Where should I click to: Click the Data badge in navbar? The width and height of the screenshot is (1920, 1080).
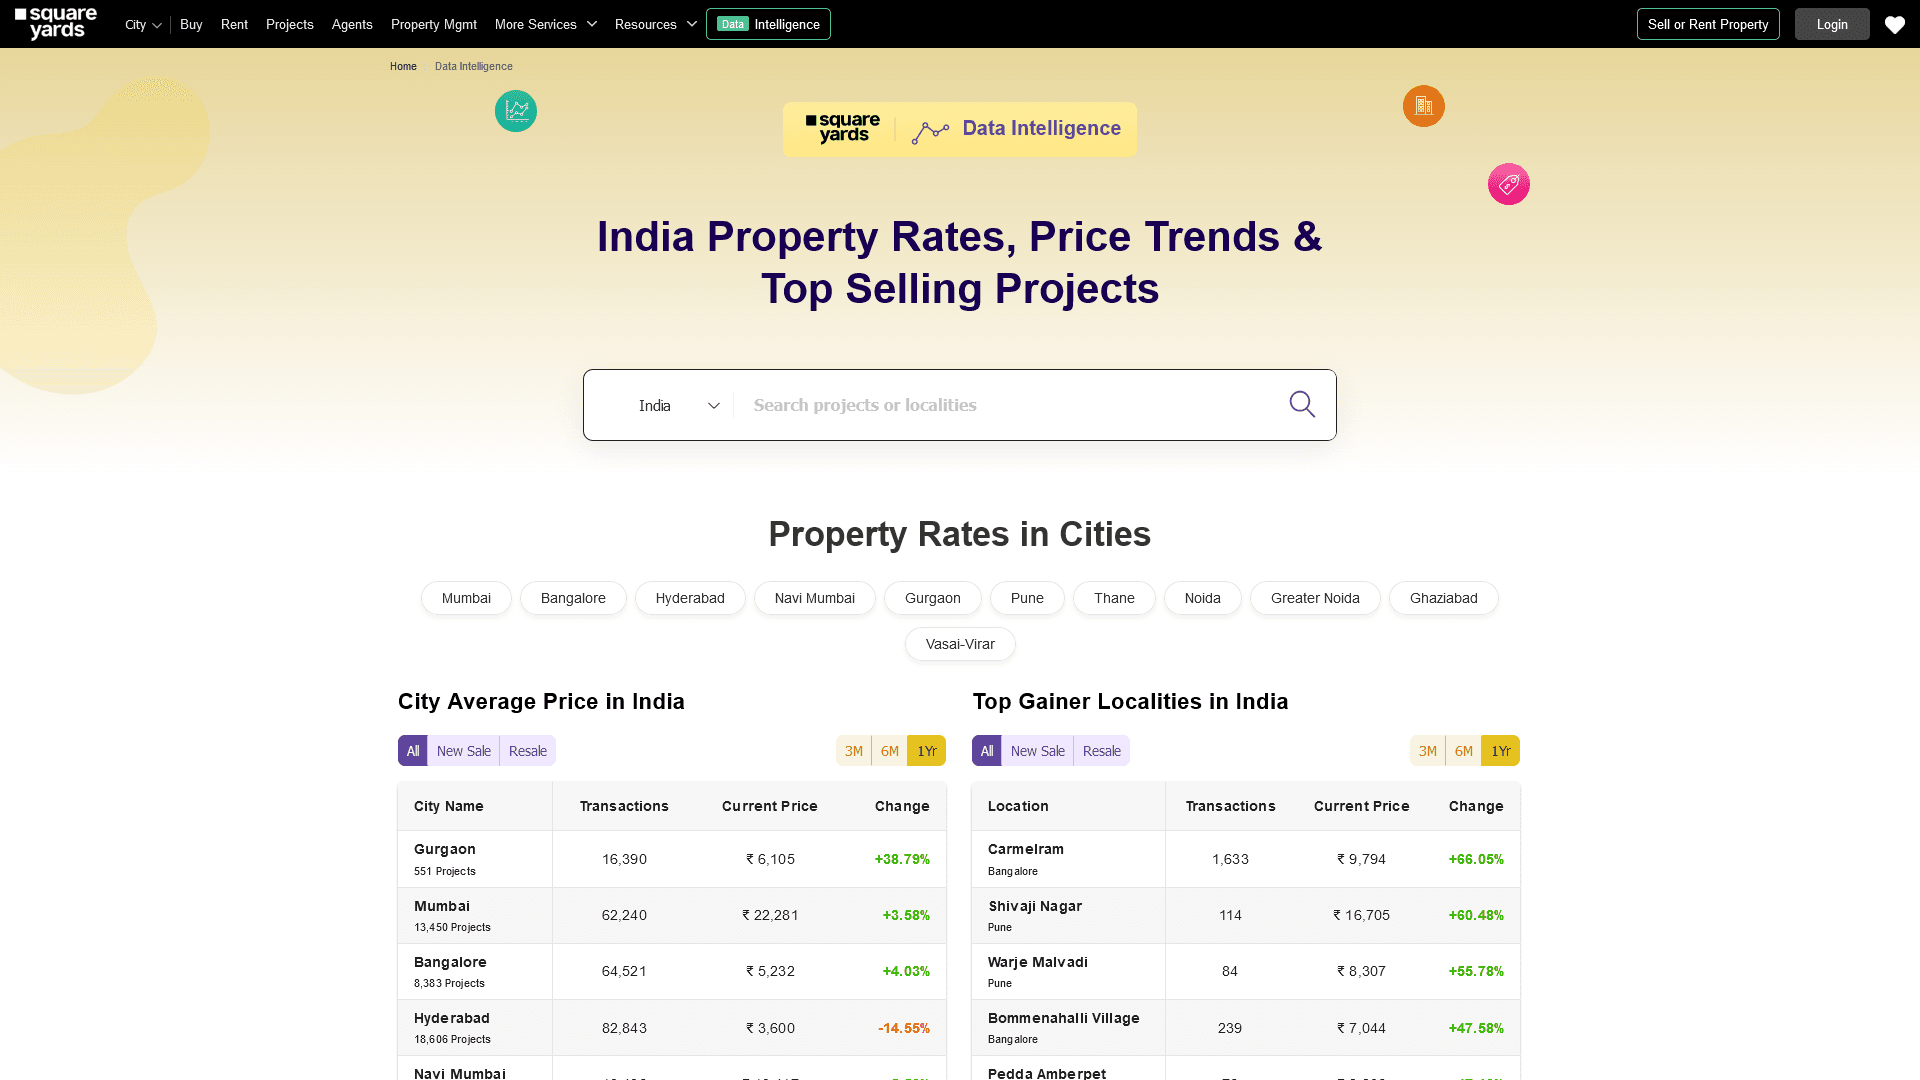tap(731, 23)
